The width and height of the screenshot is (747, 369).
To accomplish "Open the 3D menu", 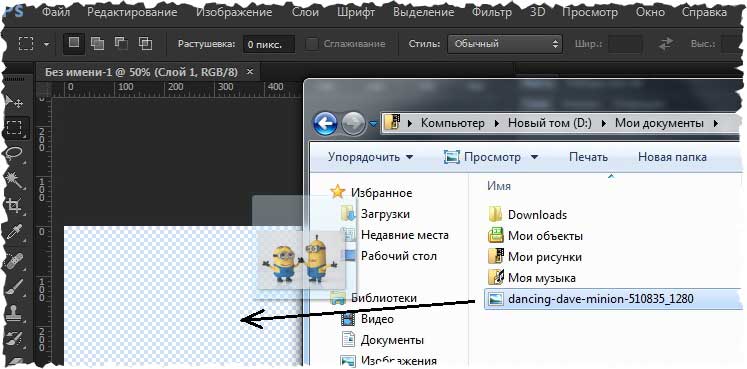I will (537, 12).
